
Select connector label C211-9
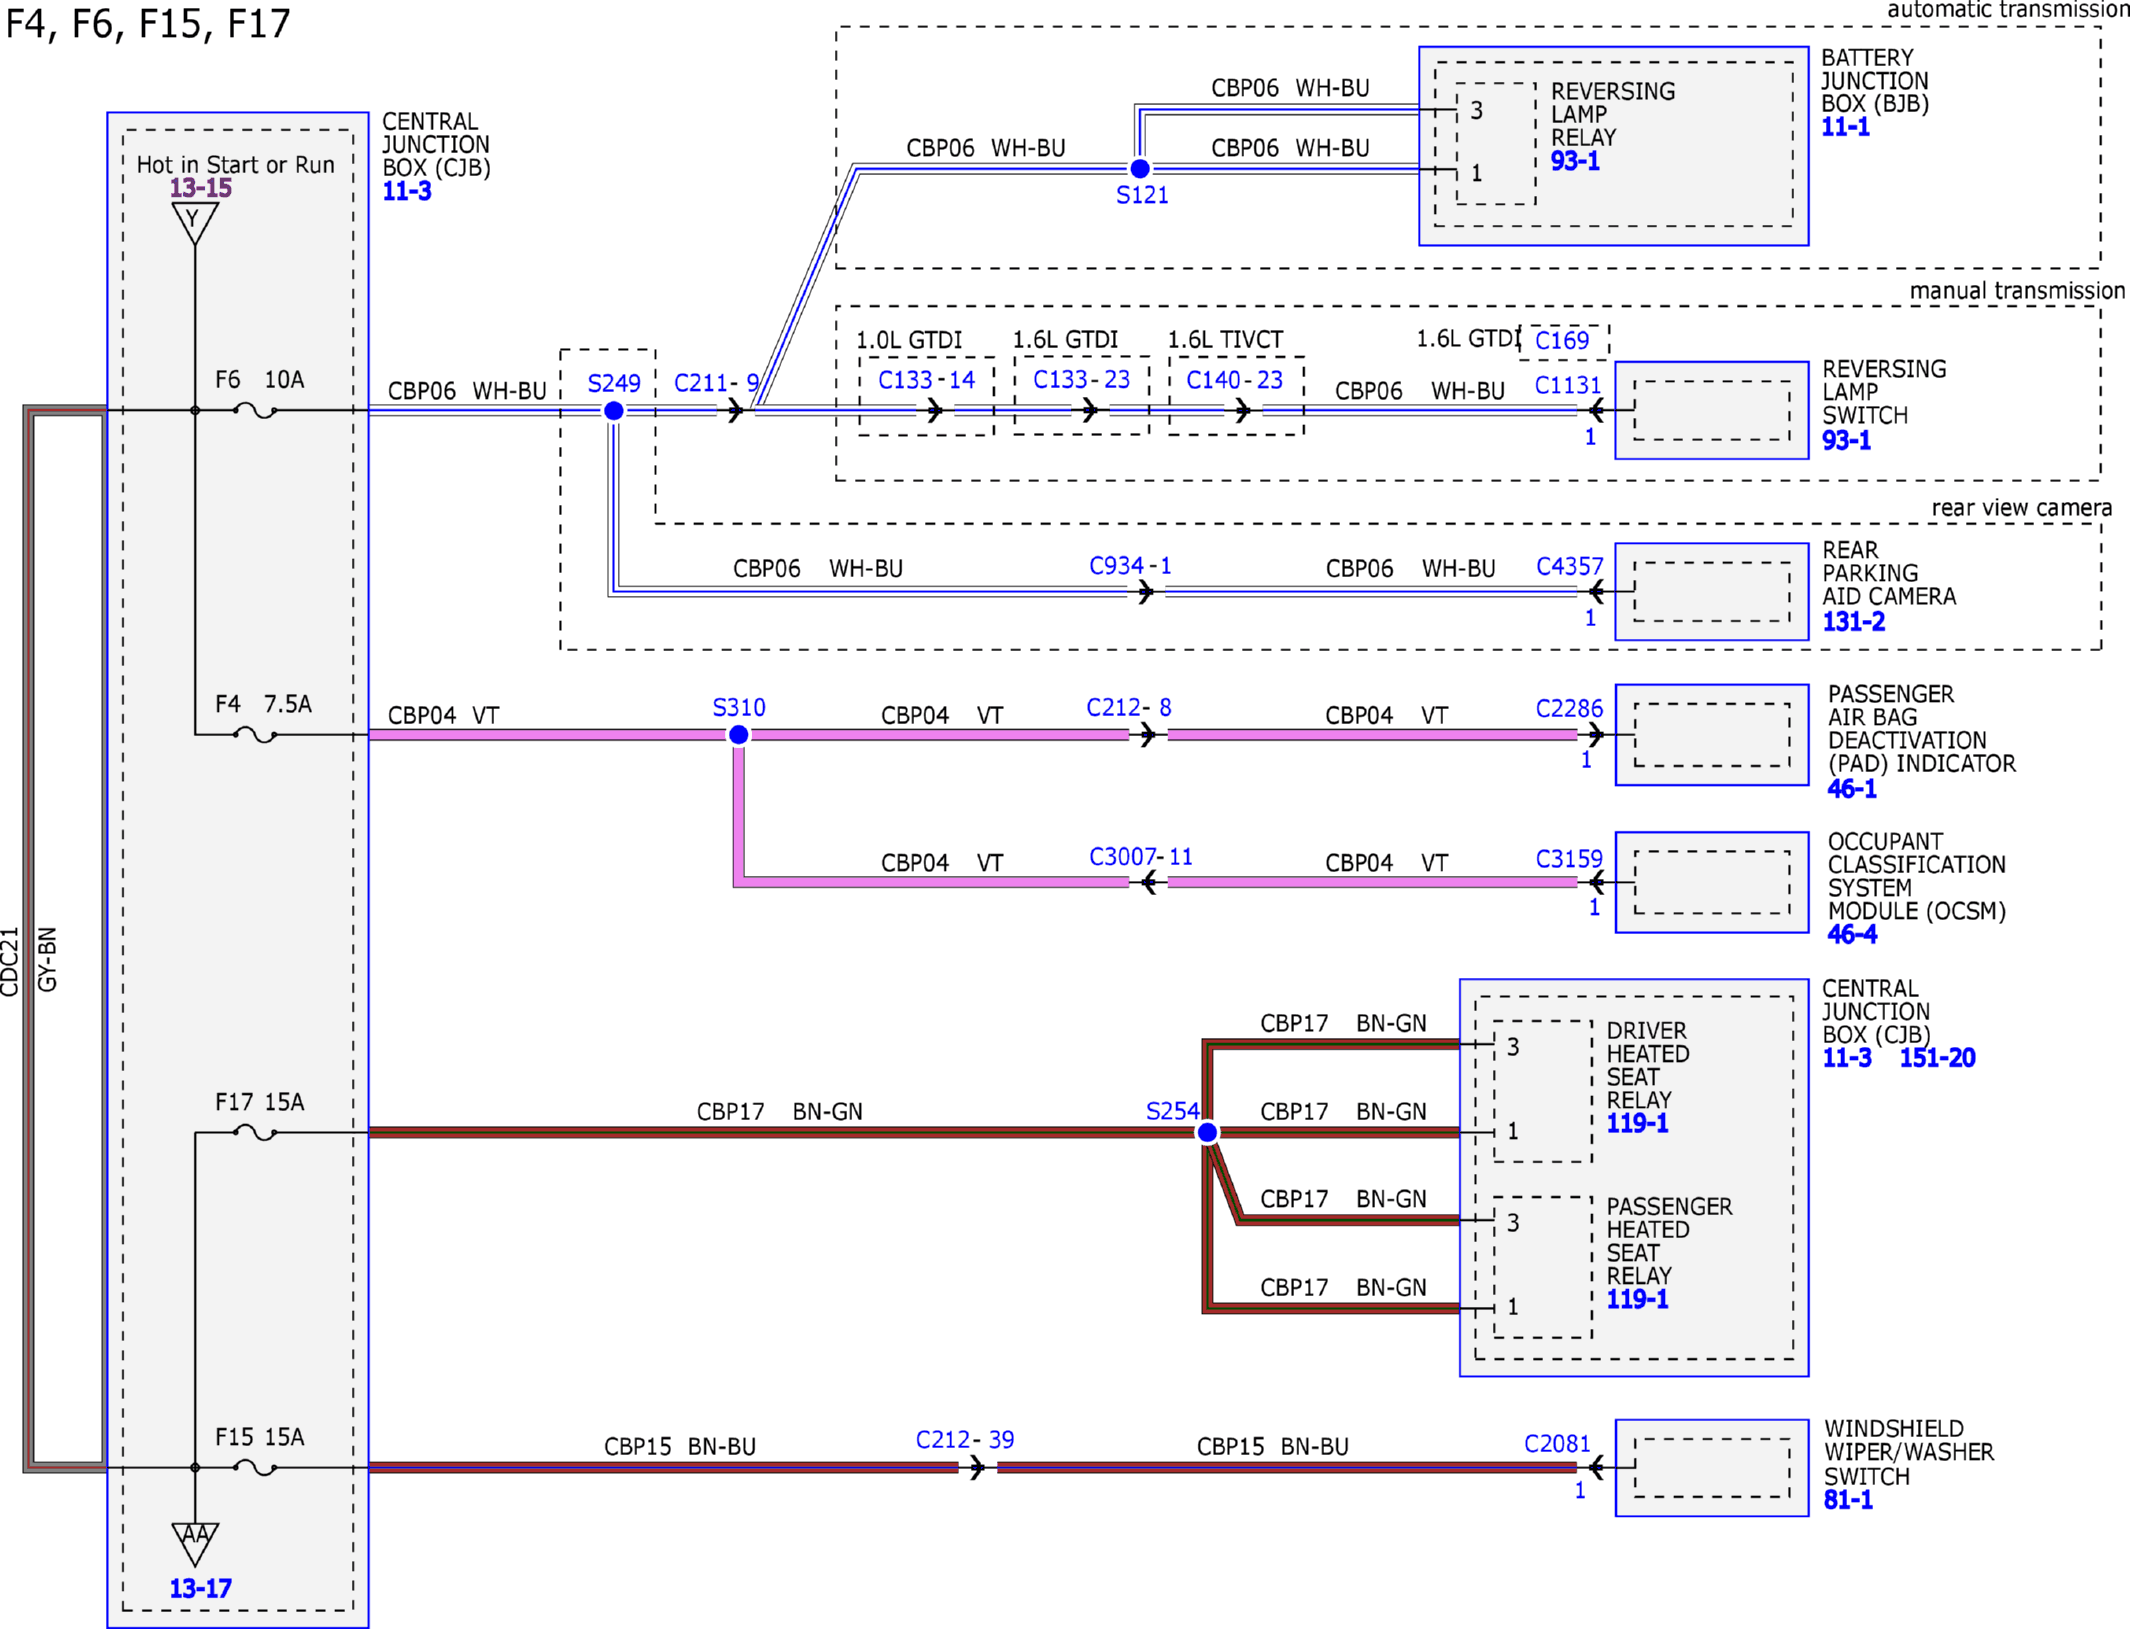[716, 383]
